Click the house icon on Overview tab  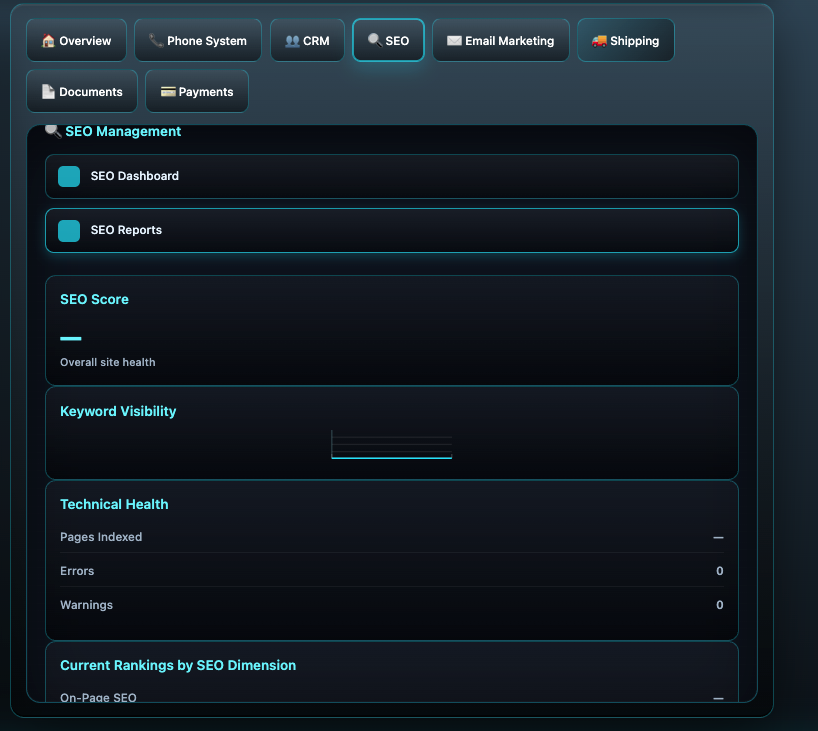click(48, 41)
